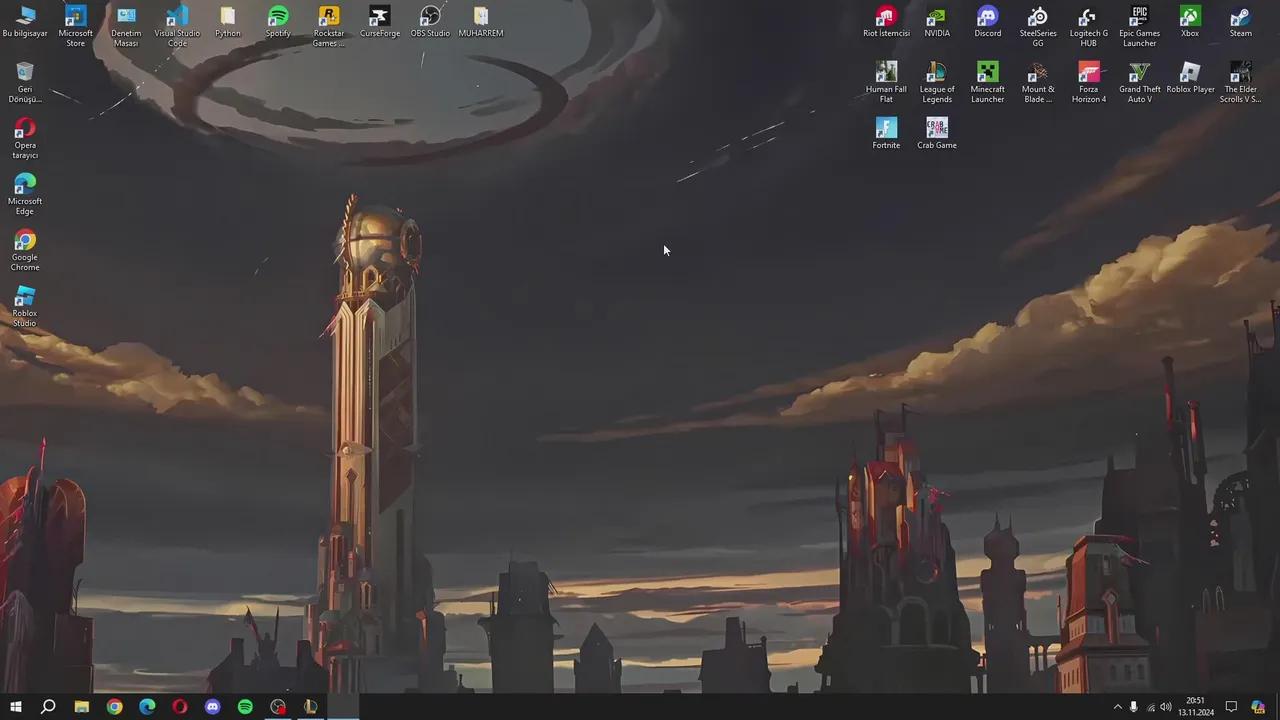1280x720 pixels.
Task: Select Grand Theft Auto V icon
Action: click(1139, 83)
